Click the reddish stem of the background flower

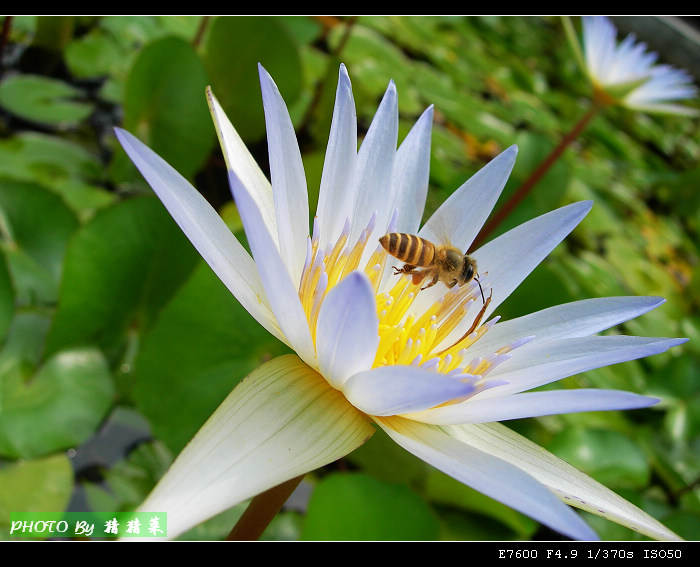click(540, 170)
